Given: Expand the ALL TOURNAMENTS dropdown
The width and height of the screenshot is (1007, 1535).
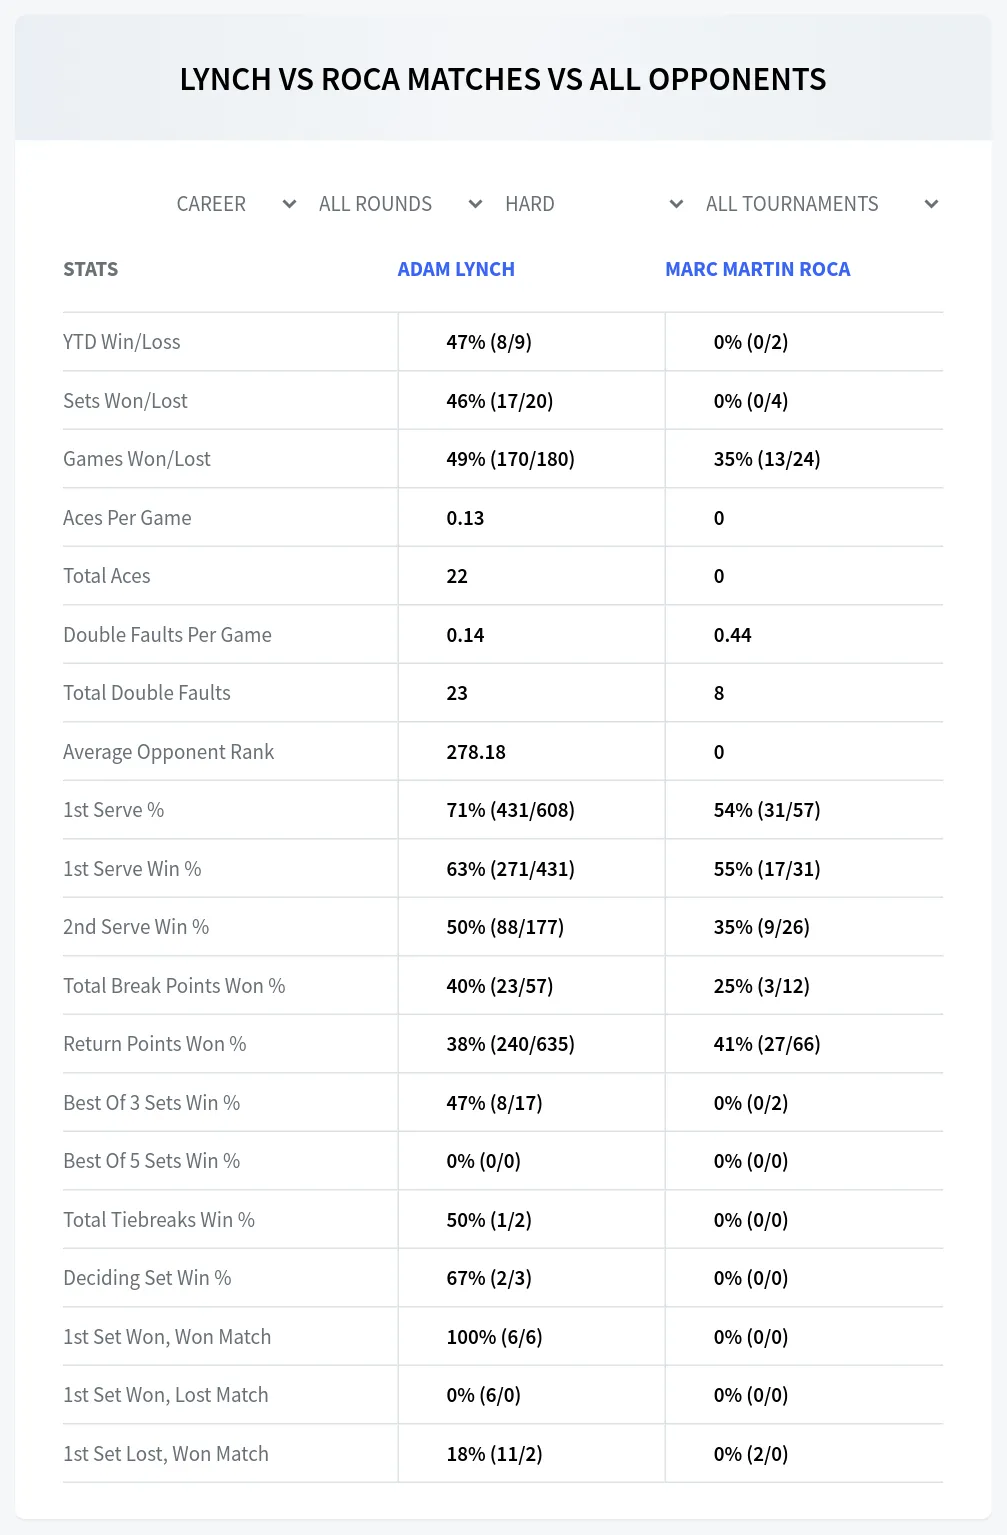Looking at the screenshot, I should 822,204.
